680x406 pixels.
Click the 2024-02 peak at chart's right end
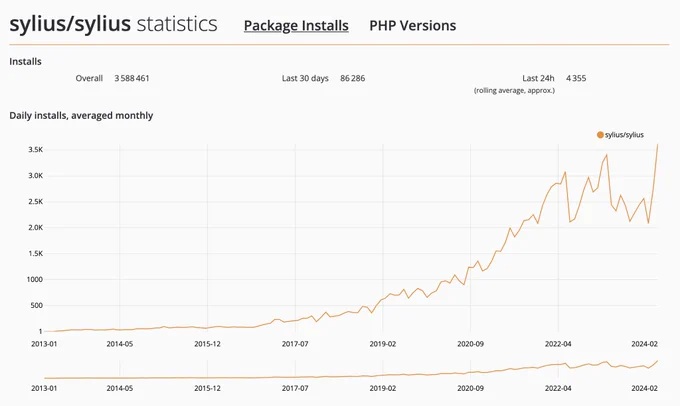(x=657, y=145)
